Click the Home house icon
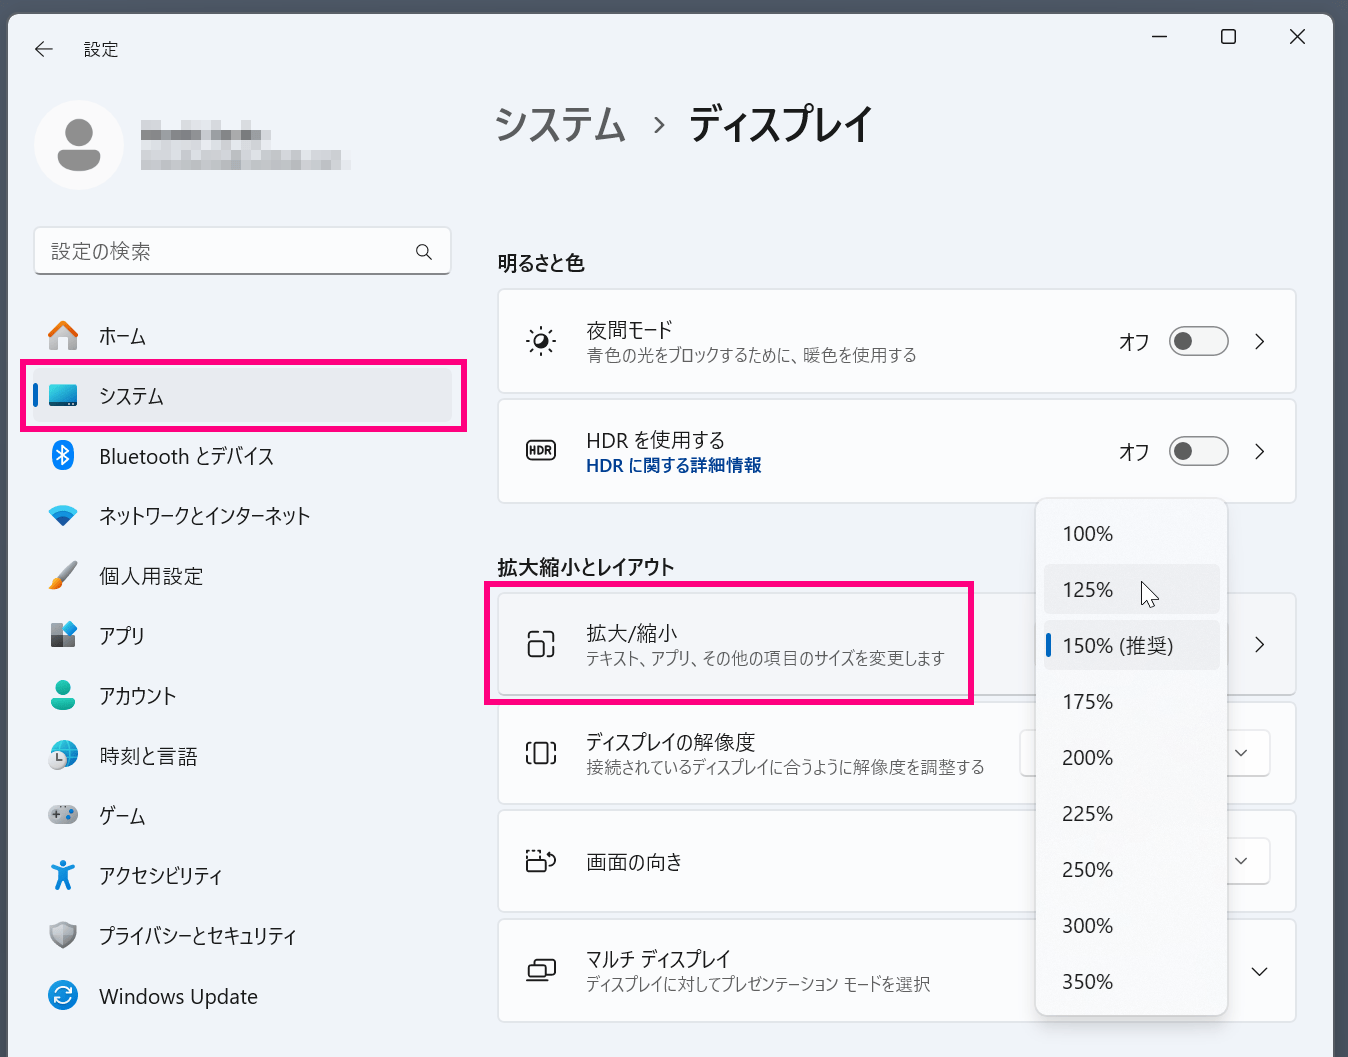 (63, 336)
